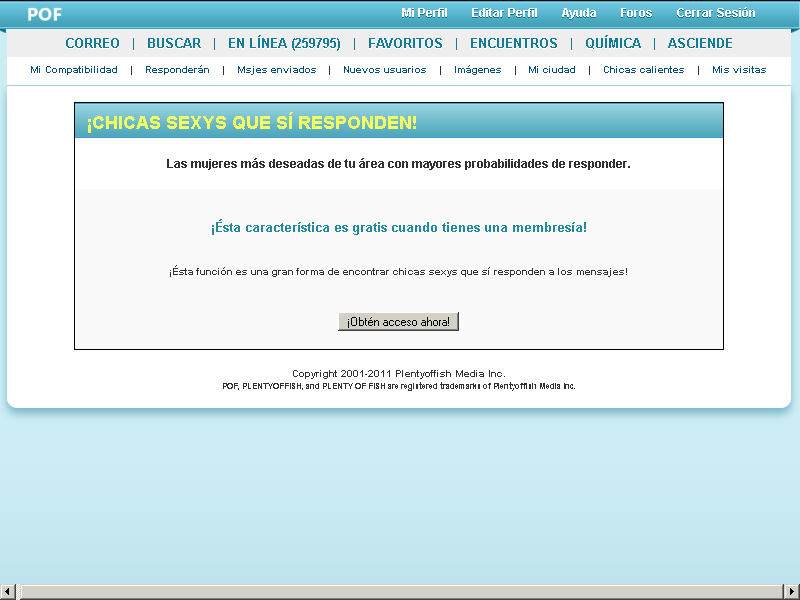View EN LÍNEA (259795) users
The height and width of the screenshot is (600, 800).
284,43
